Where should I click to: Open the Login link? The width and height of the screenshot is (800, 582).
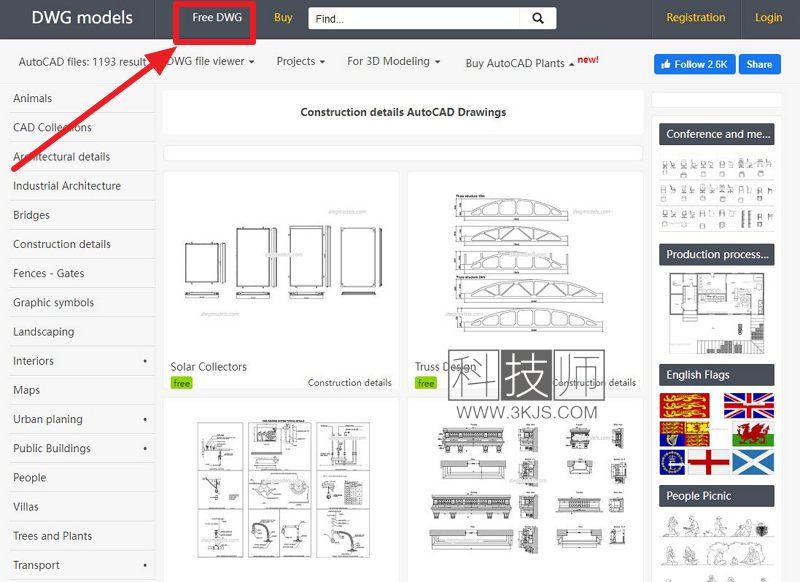(768, 17)
